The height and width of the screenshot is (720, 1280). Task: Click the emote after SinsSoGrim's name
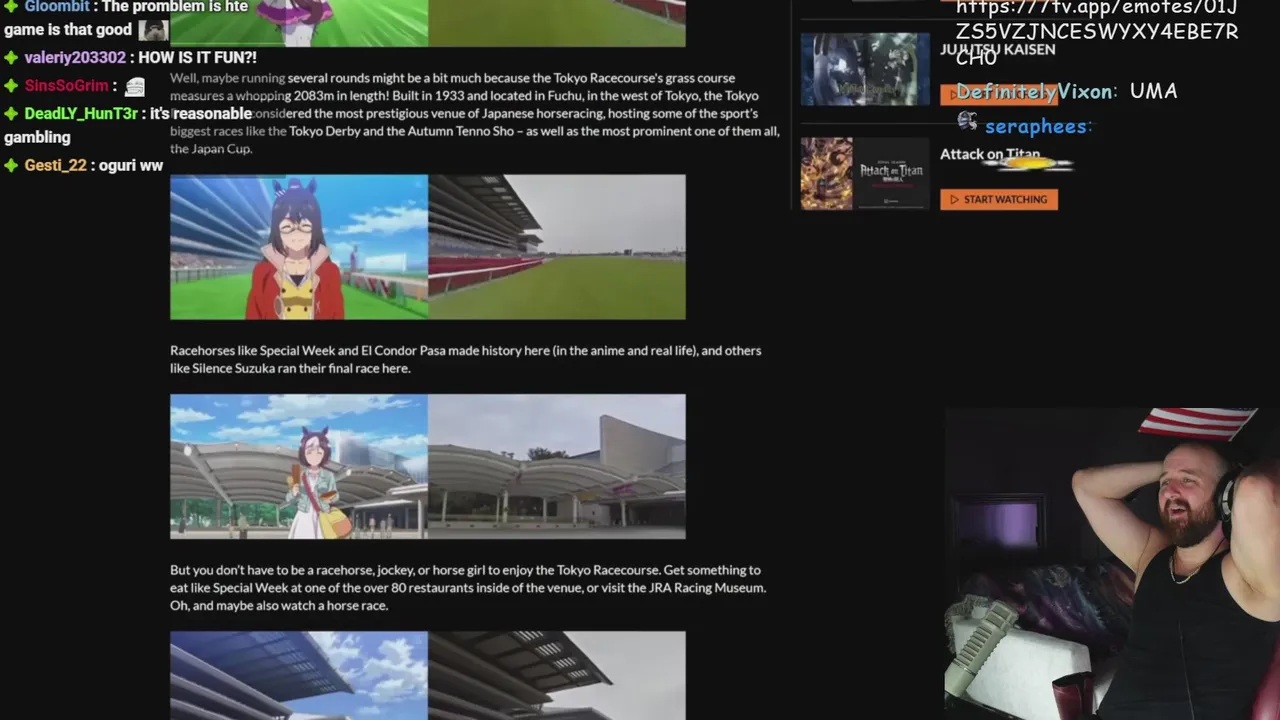135,87
